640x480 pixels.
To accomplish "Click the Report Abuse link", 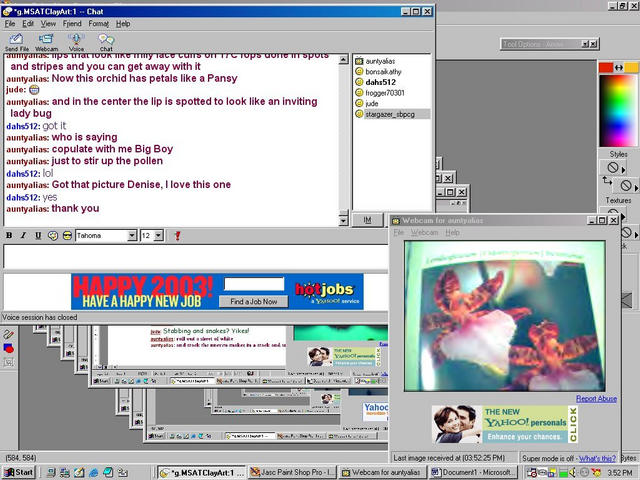I will coord(596,399).
